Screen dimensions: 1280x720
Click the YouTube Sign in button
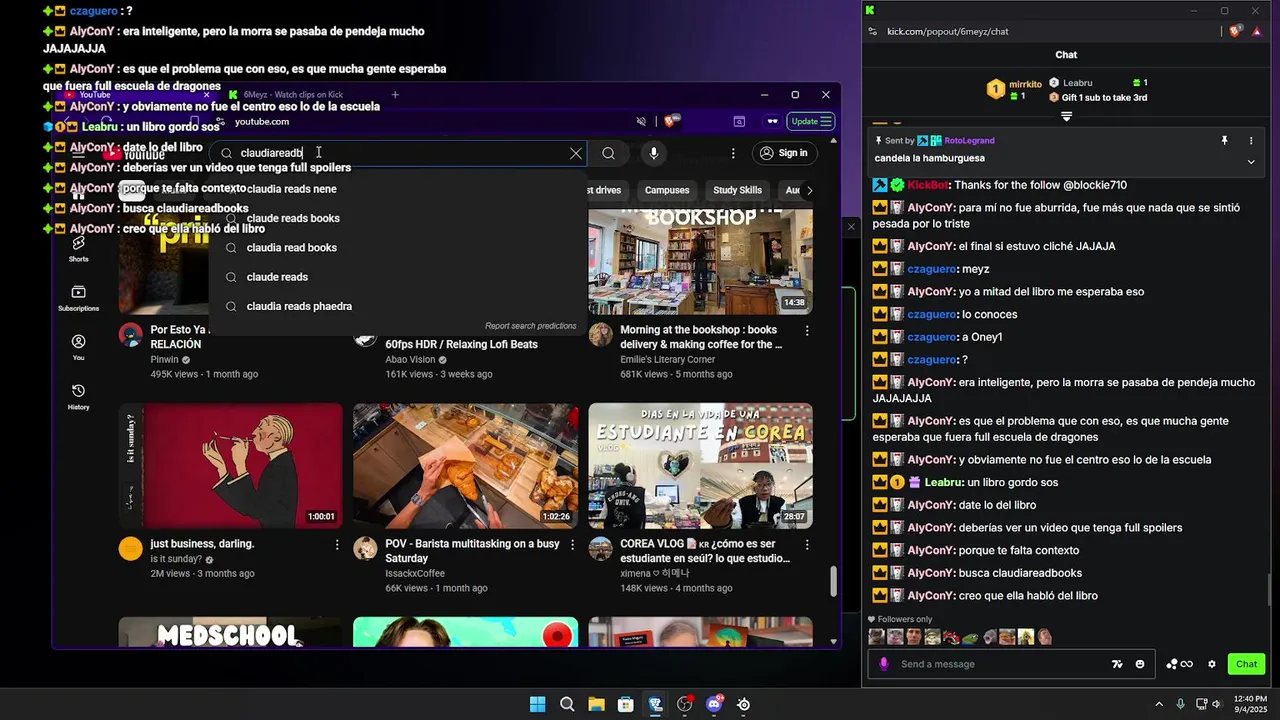[783, 153]
